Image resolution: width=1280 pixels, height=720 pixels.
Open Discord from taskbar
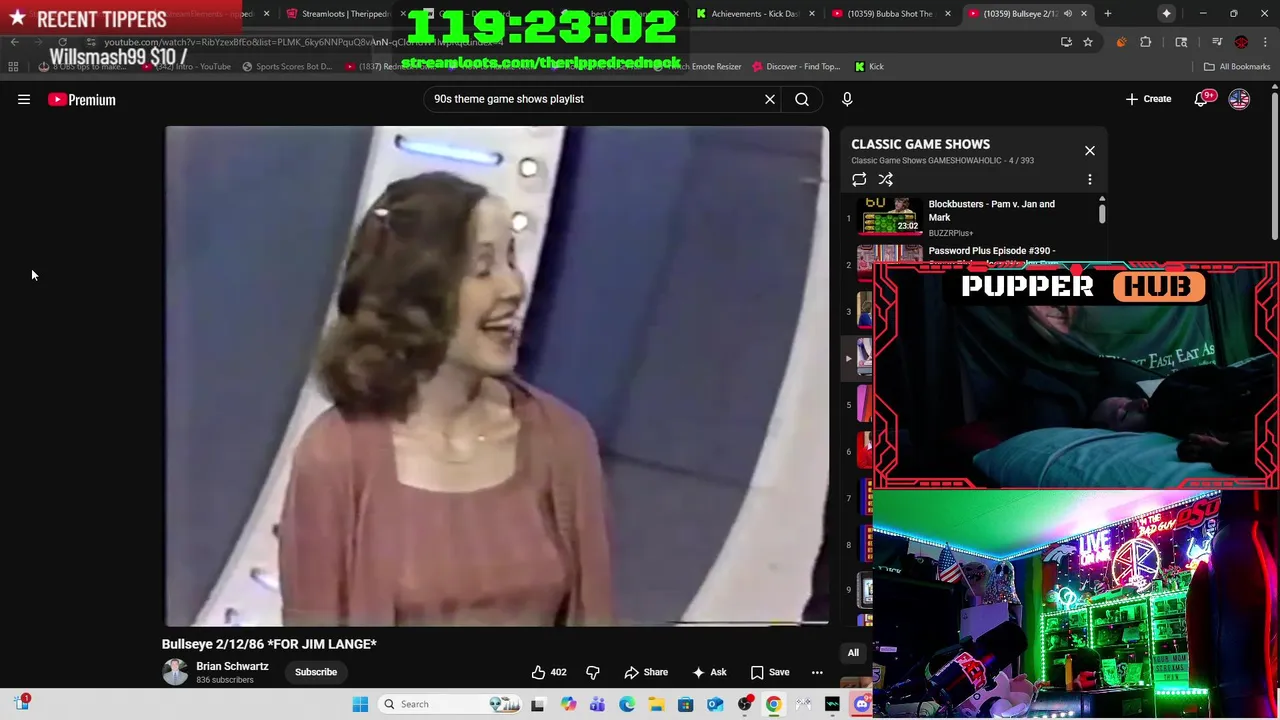862,704
